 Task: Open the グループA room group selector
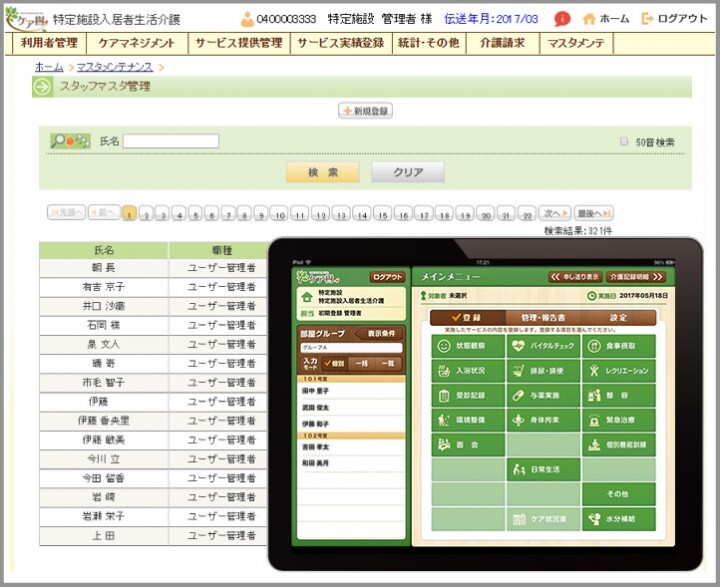coord(351,348)
